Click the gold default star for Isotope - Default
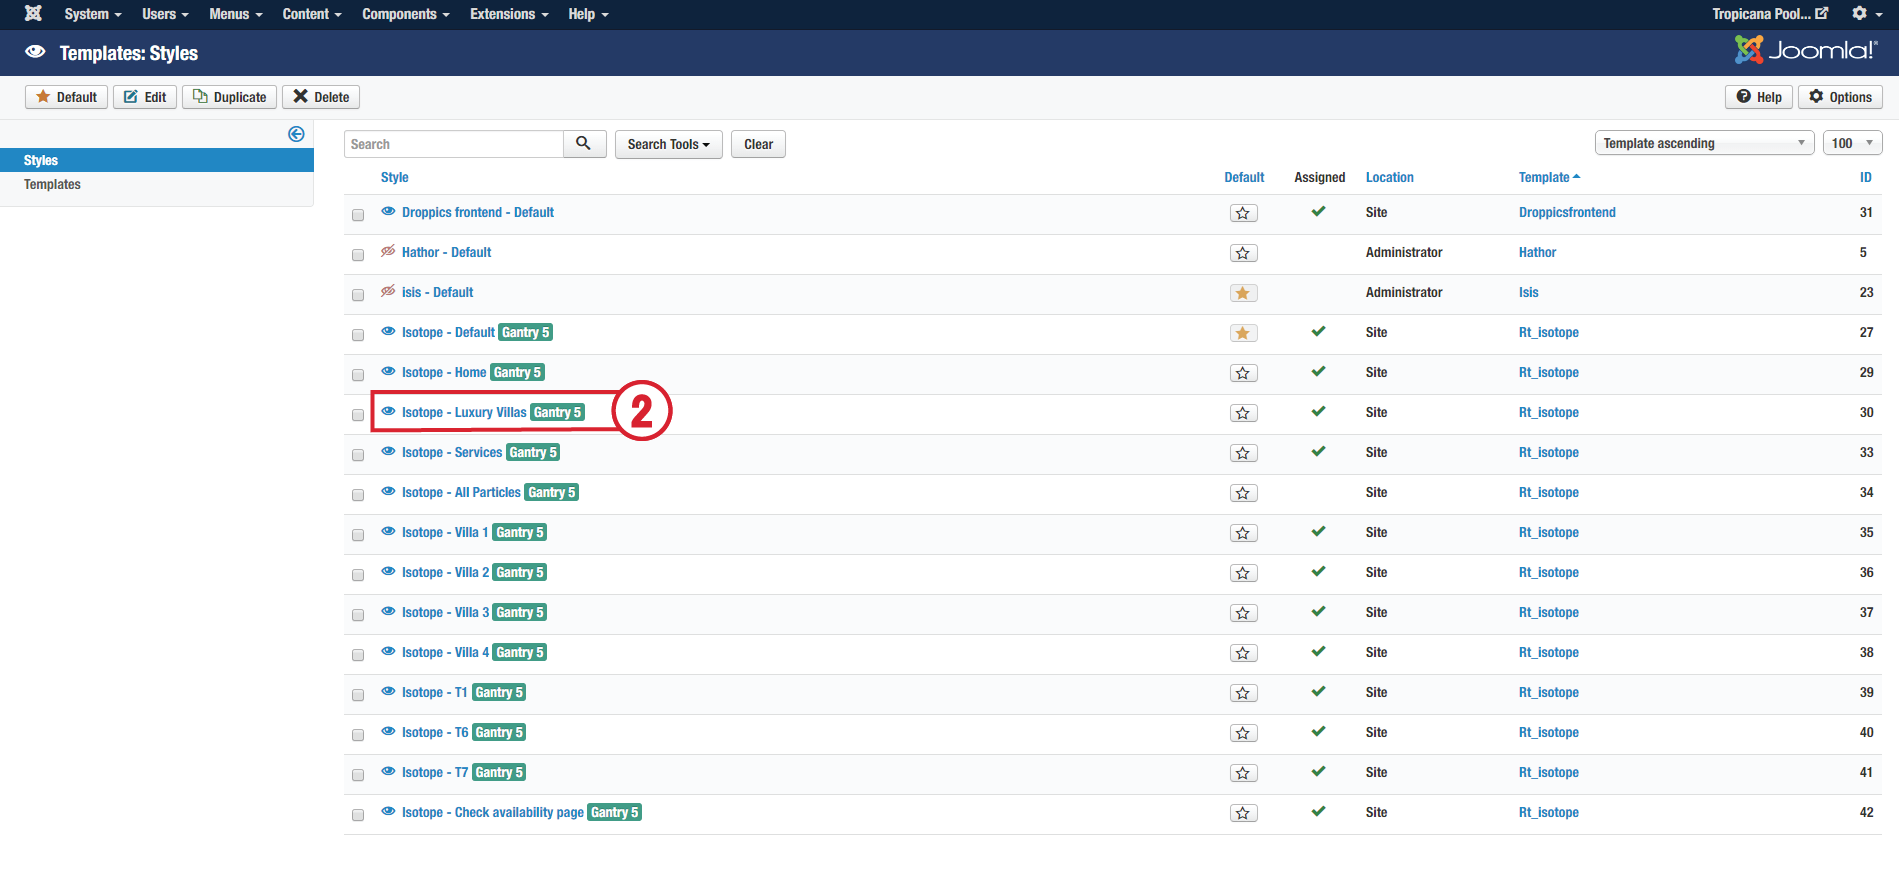This screenshot has width=1899, height=874. coord(1243,333)
